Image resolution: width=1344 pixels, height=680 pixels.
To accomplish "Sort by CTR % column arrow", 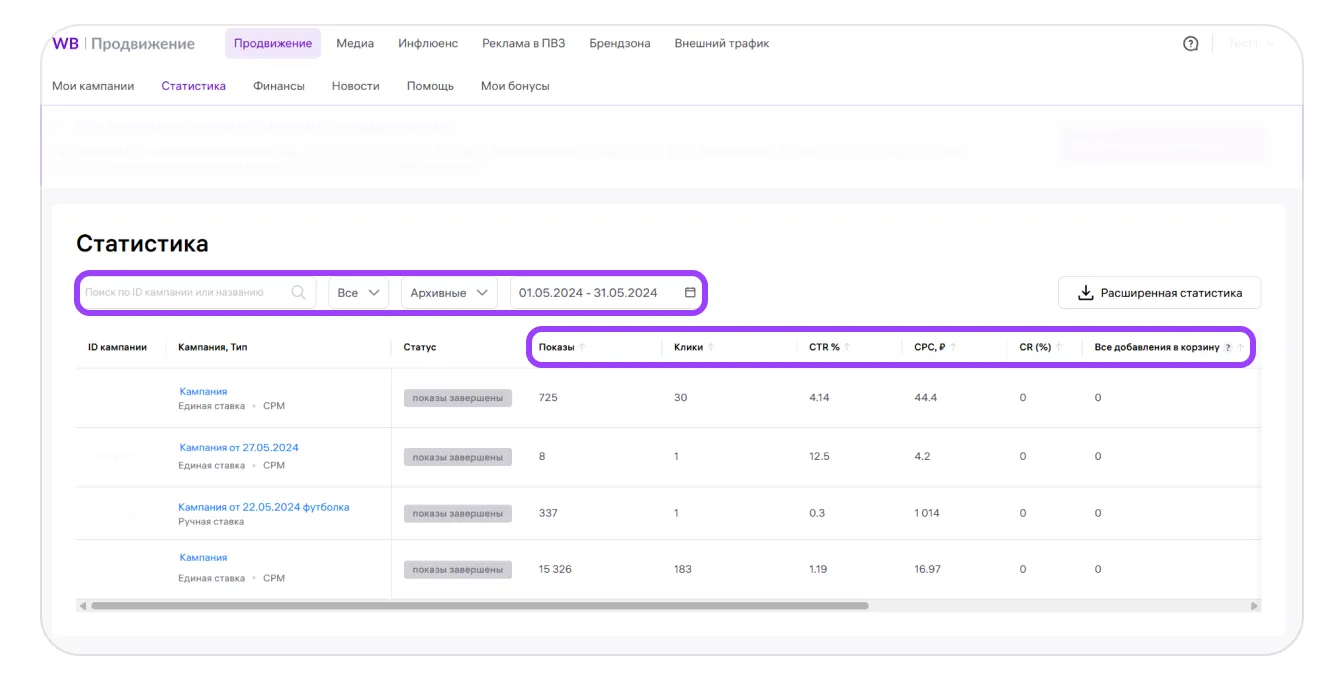I will tap(847, 347).
